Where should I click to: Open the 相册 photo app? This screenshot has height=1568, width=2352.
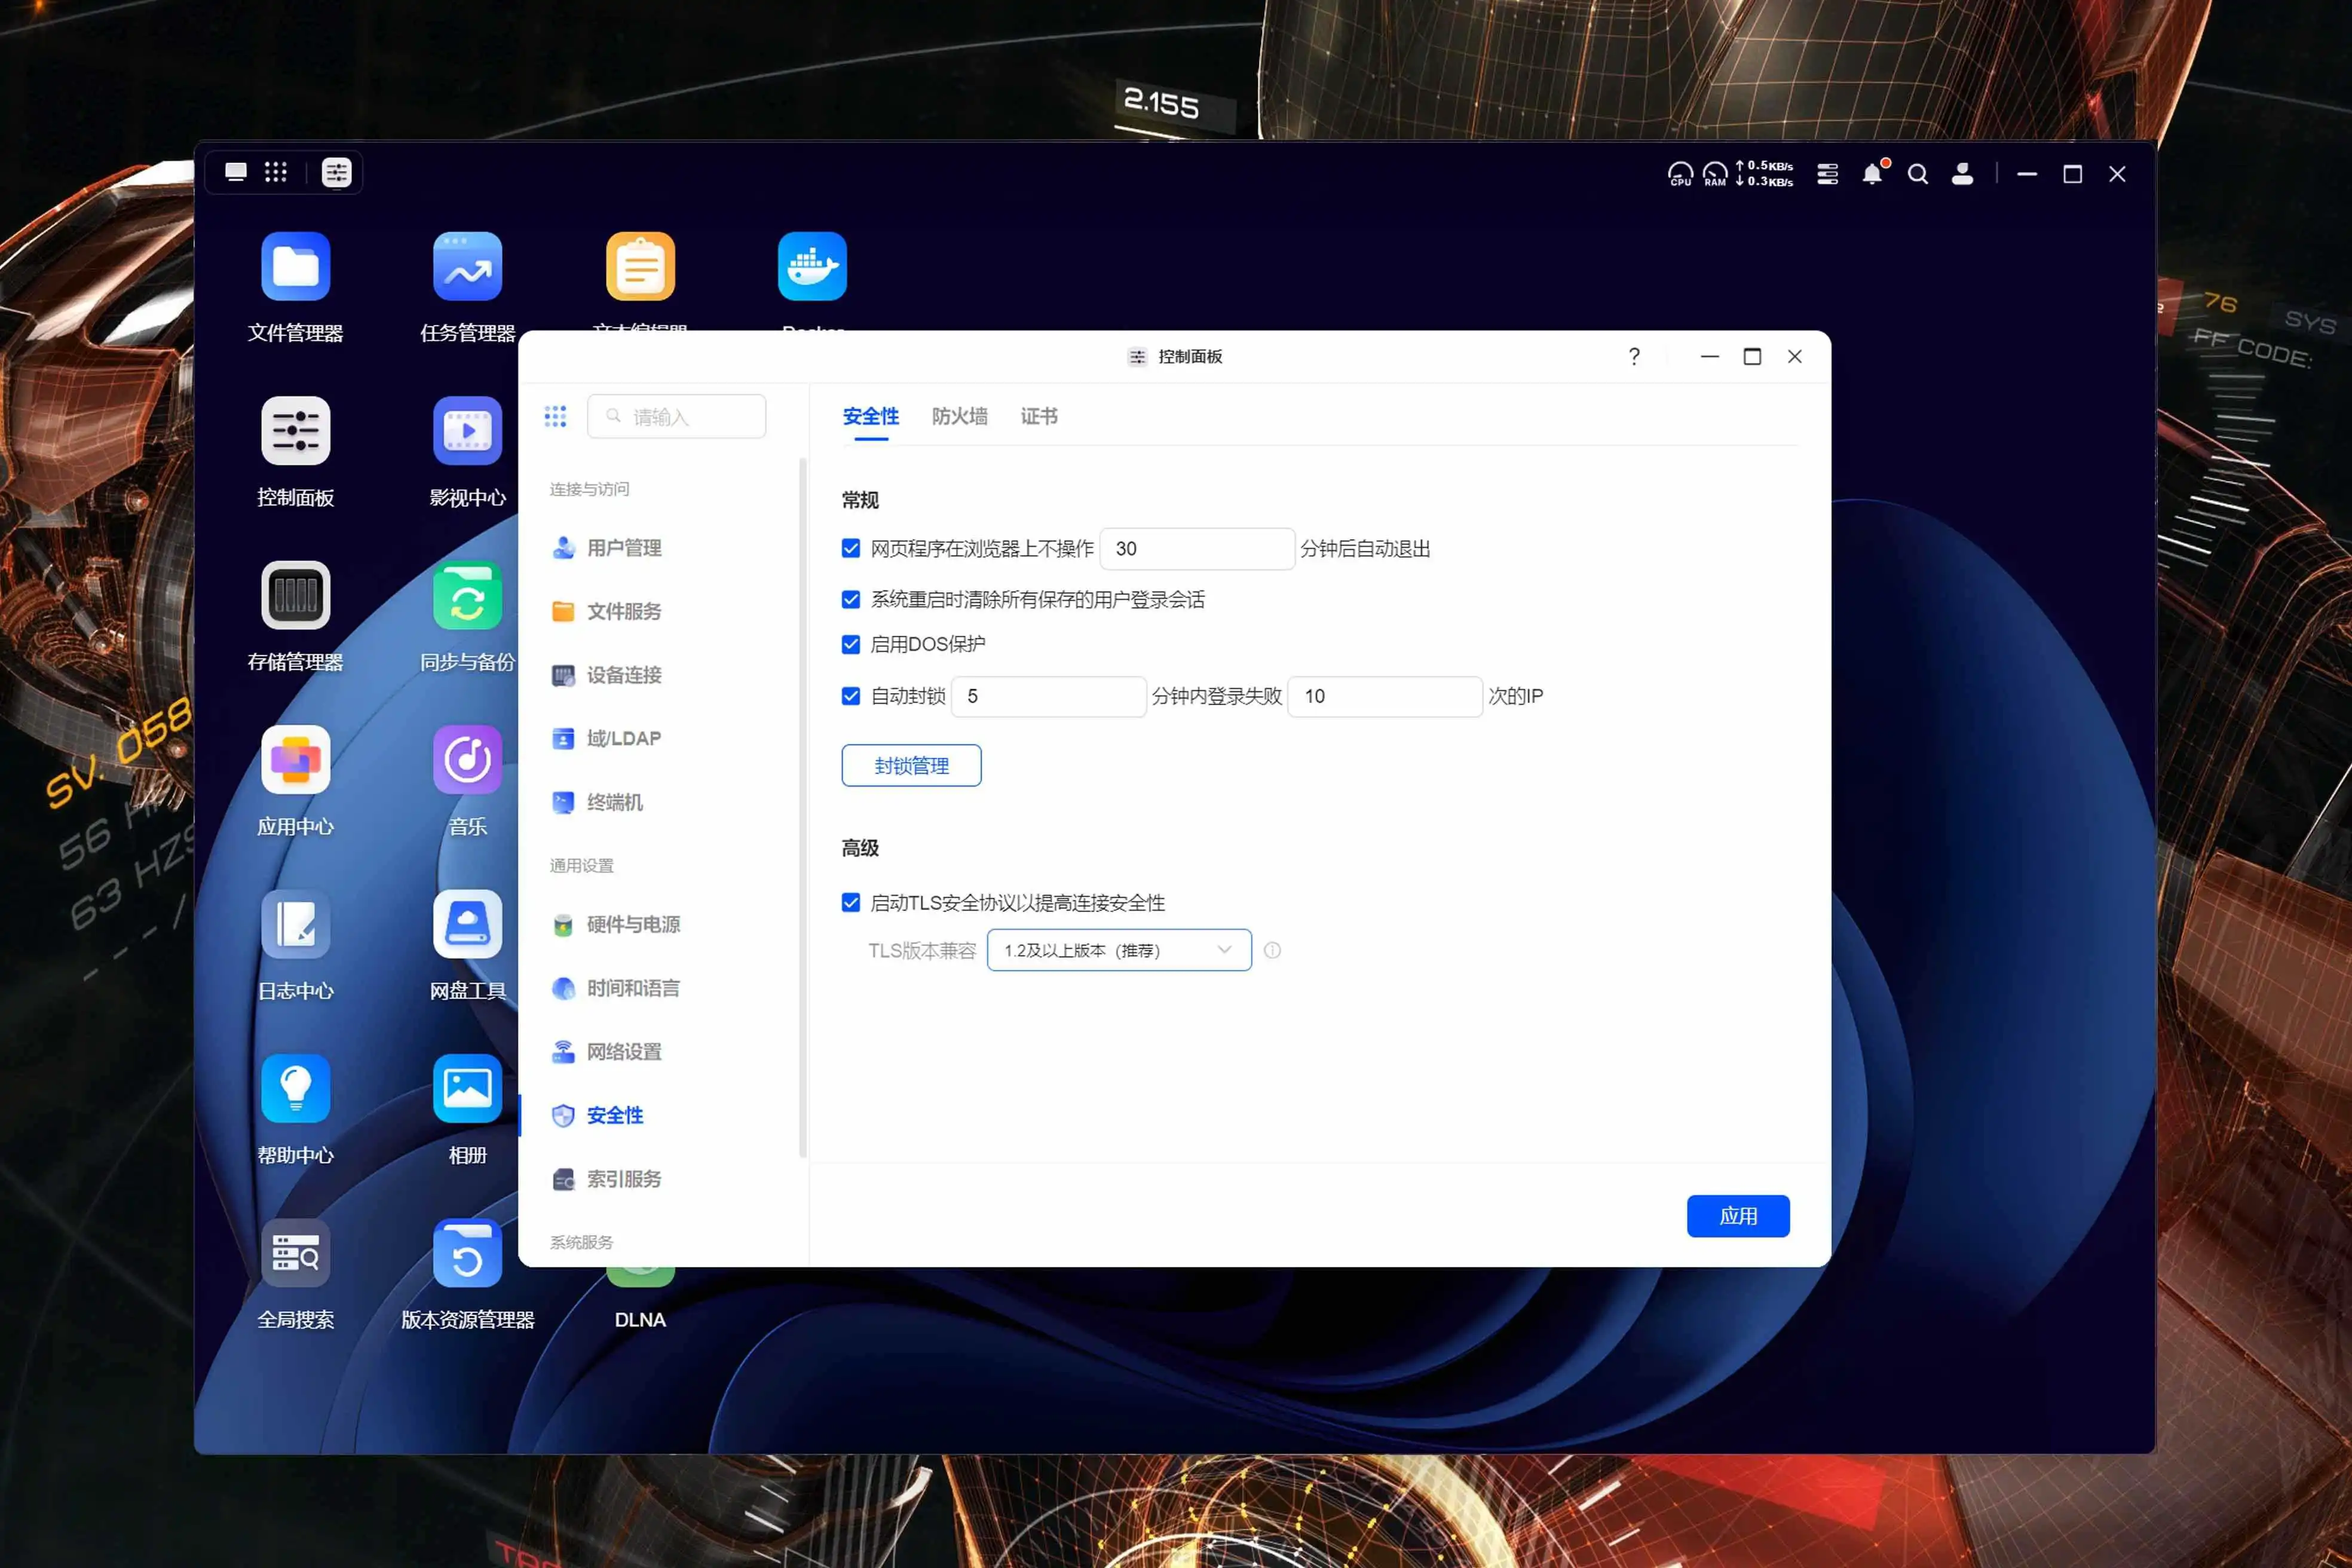pos(467,1088)
